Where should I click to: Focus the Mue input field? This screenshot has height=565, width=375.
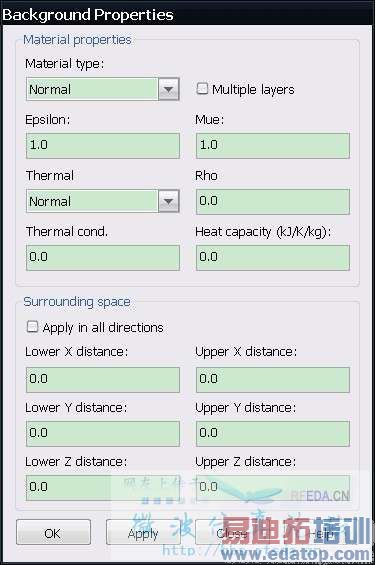[x=273, y=146]
